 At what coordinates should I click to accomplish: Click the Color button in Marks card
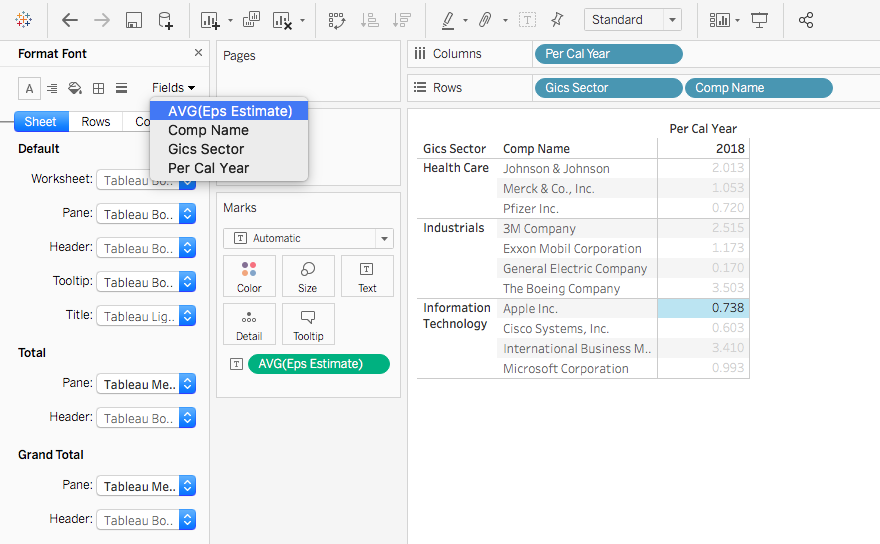(x=249, y=276)
